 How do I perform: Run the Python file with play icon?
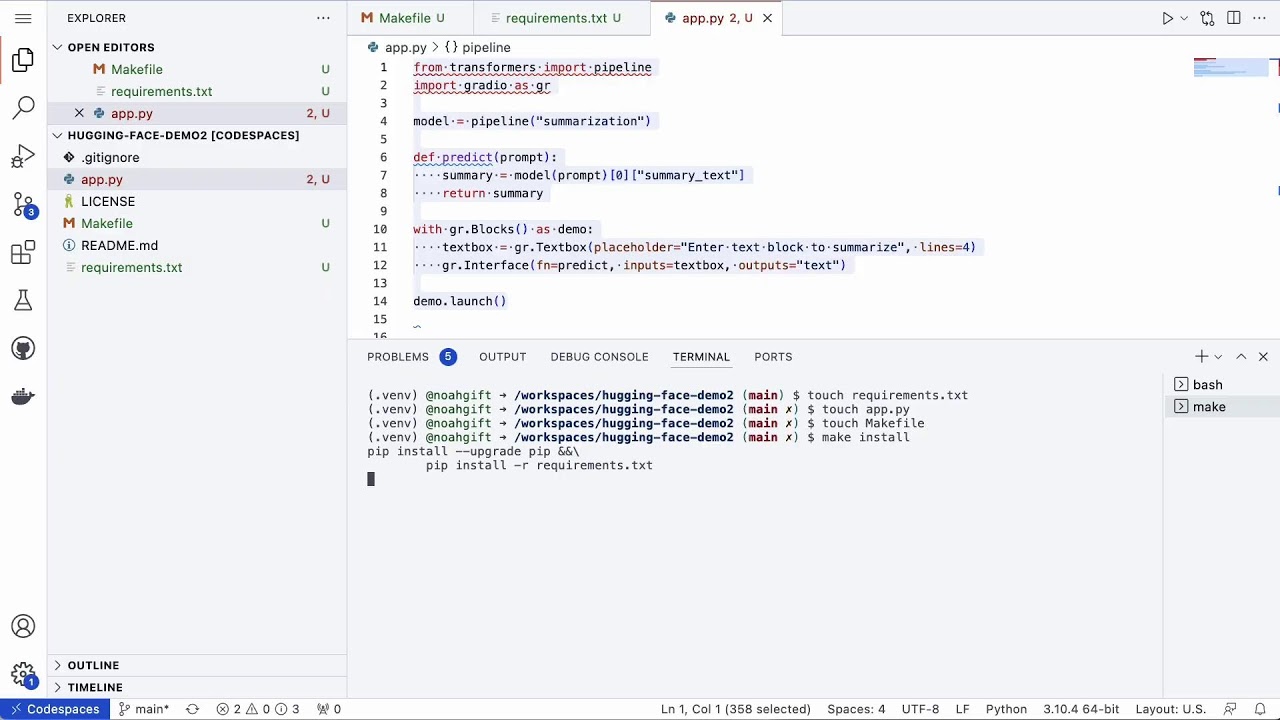tap(1167, 18)
